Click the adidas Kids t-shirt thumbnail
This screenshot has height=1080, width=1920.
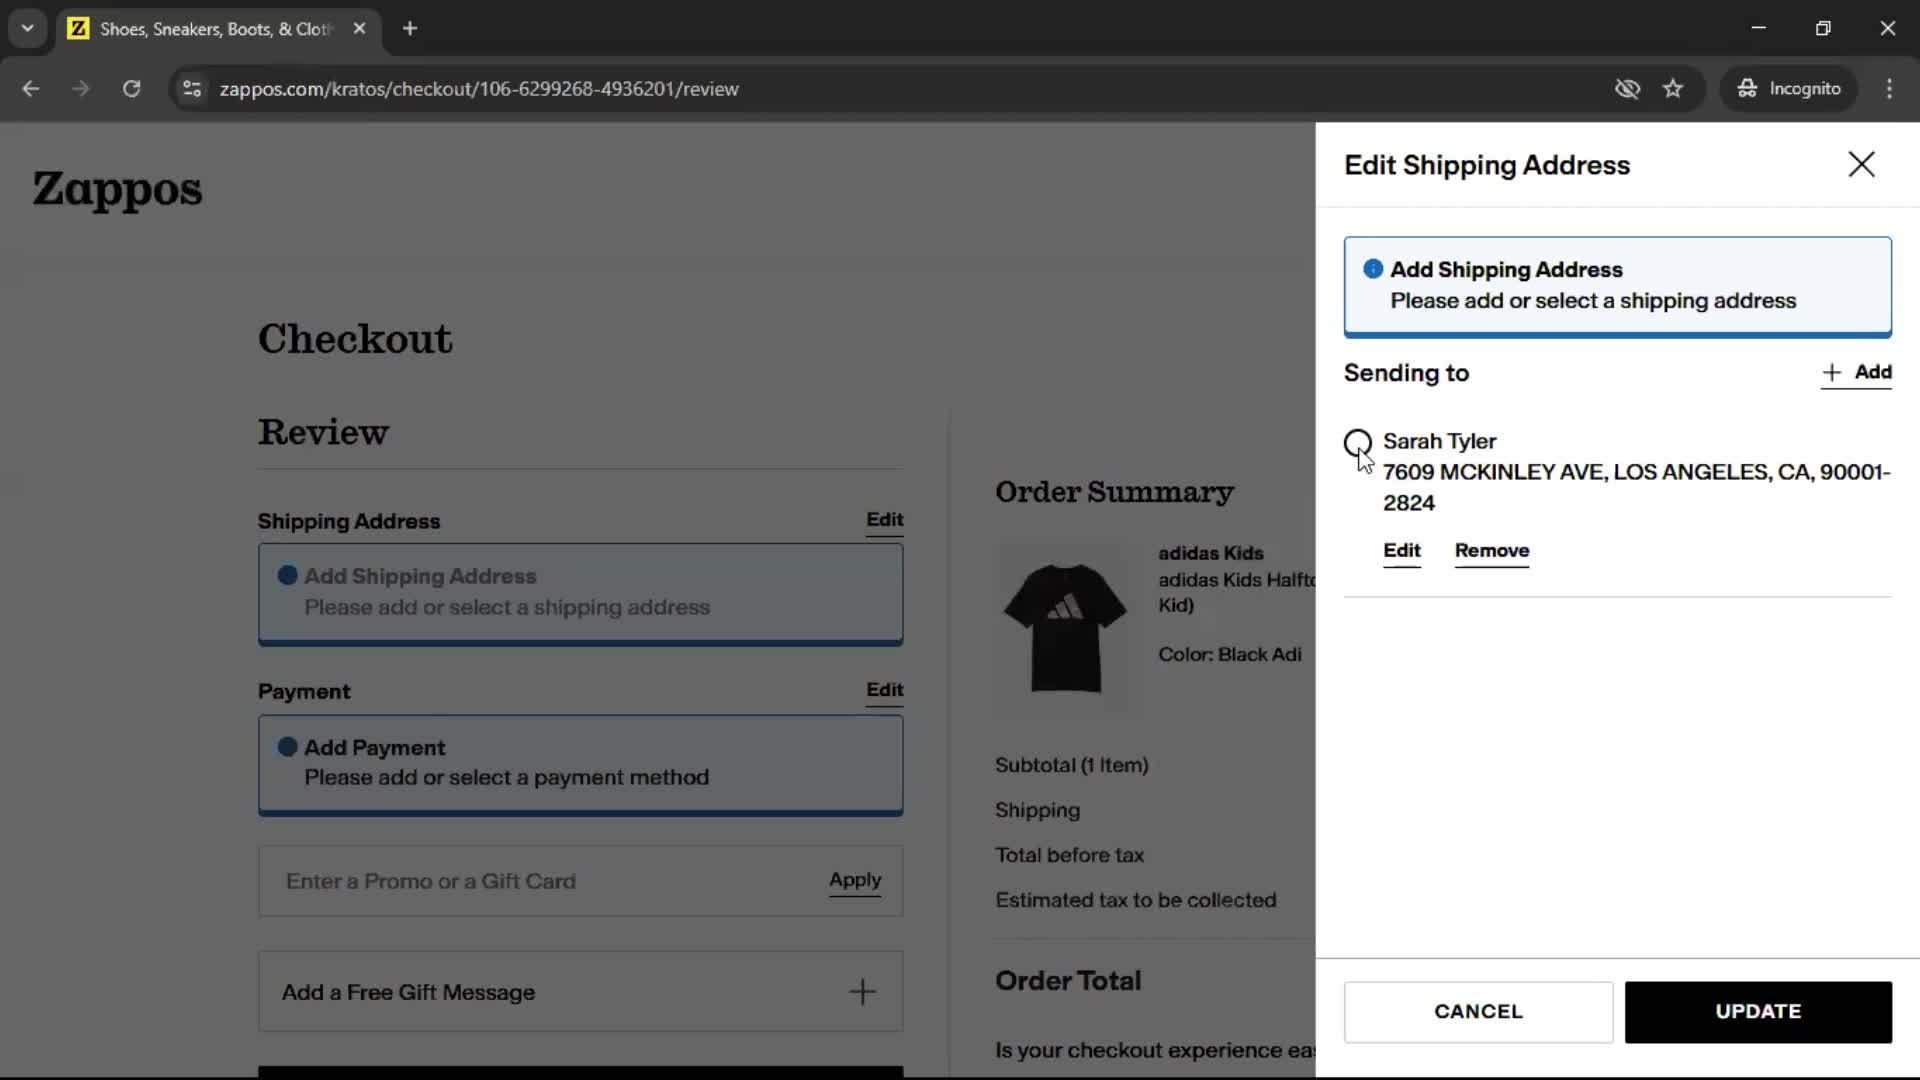(1065, 628)
